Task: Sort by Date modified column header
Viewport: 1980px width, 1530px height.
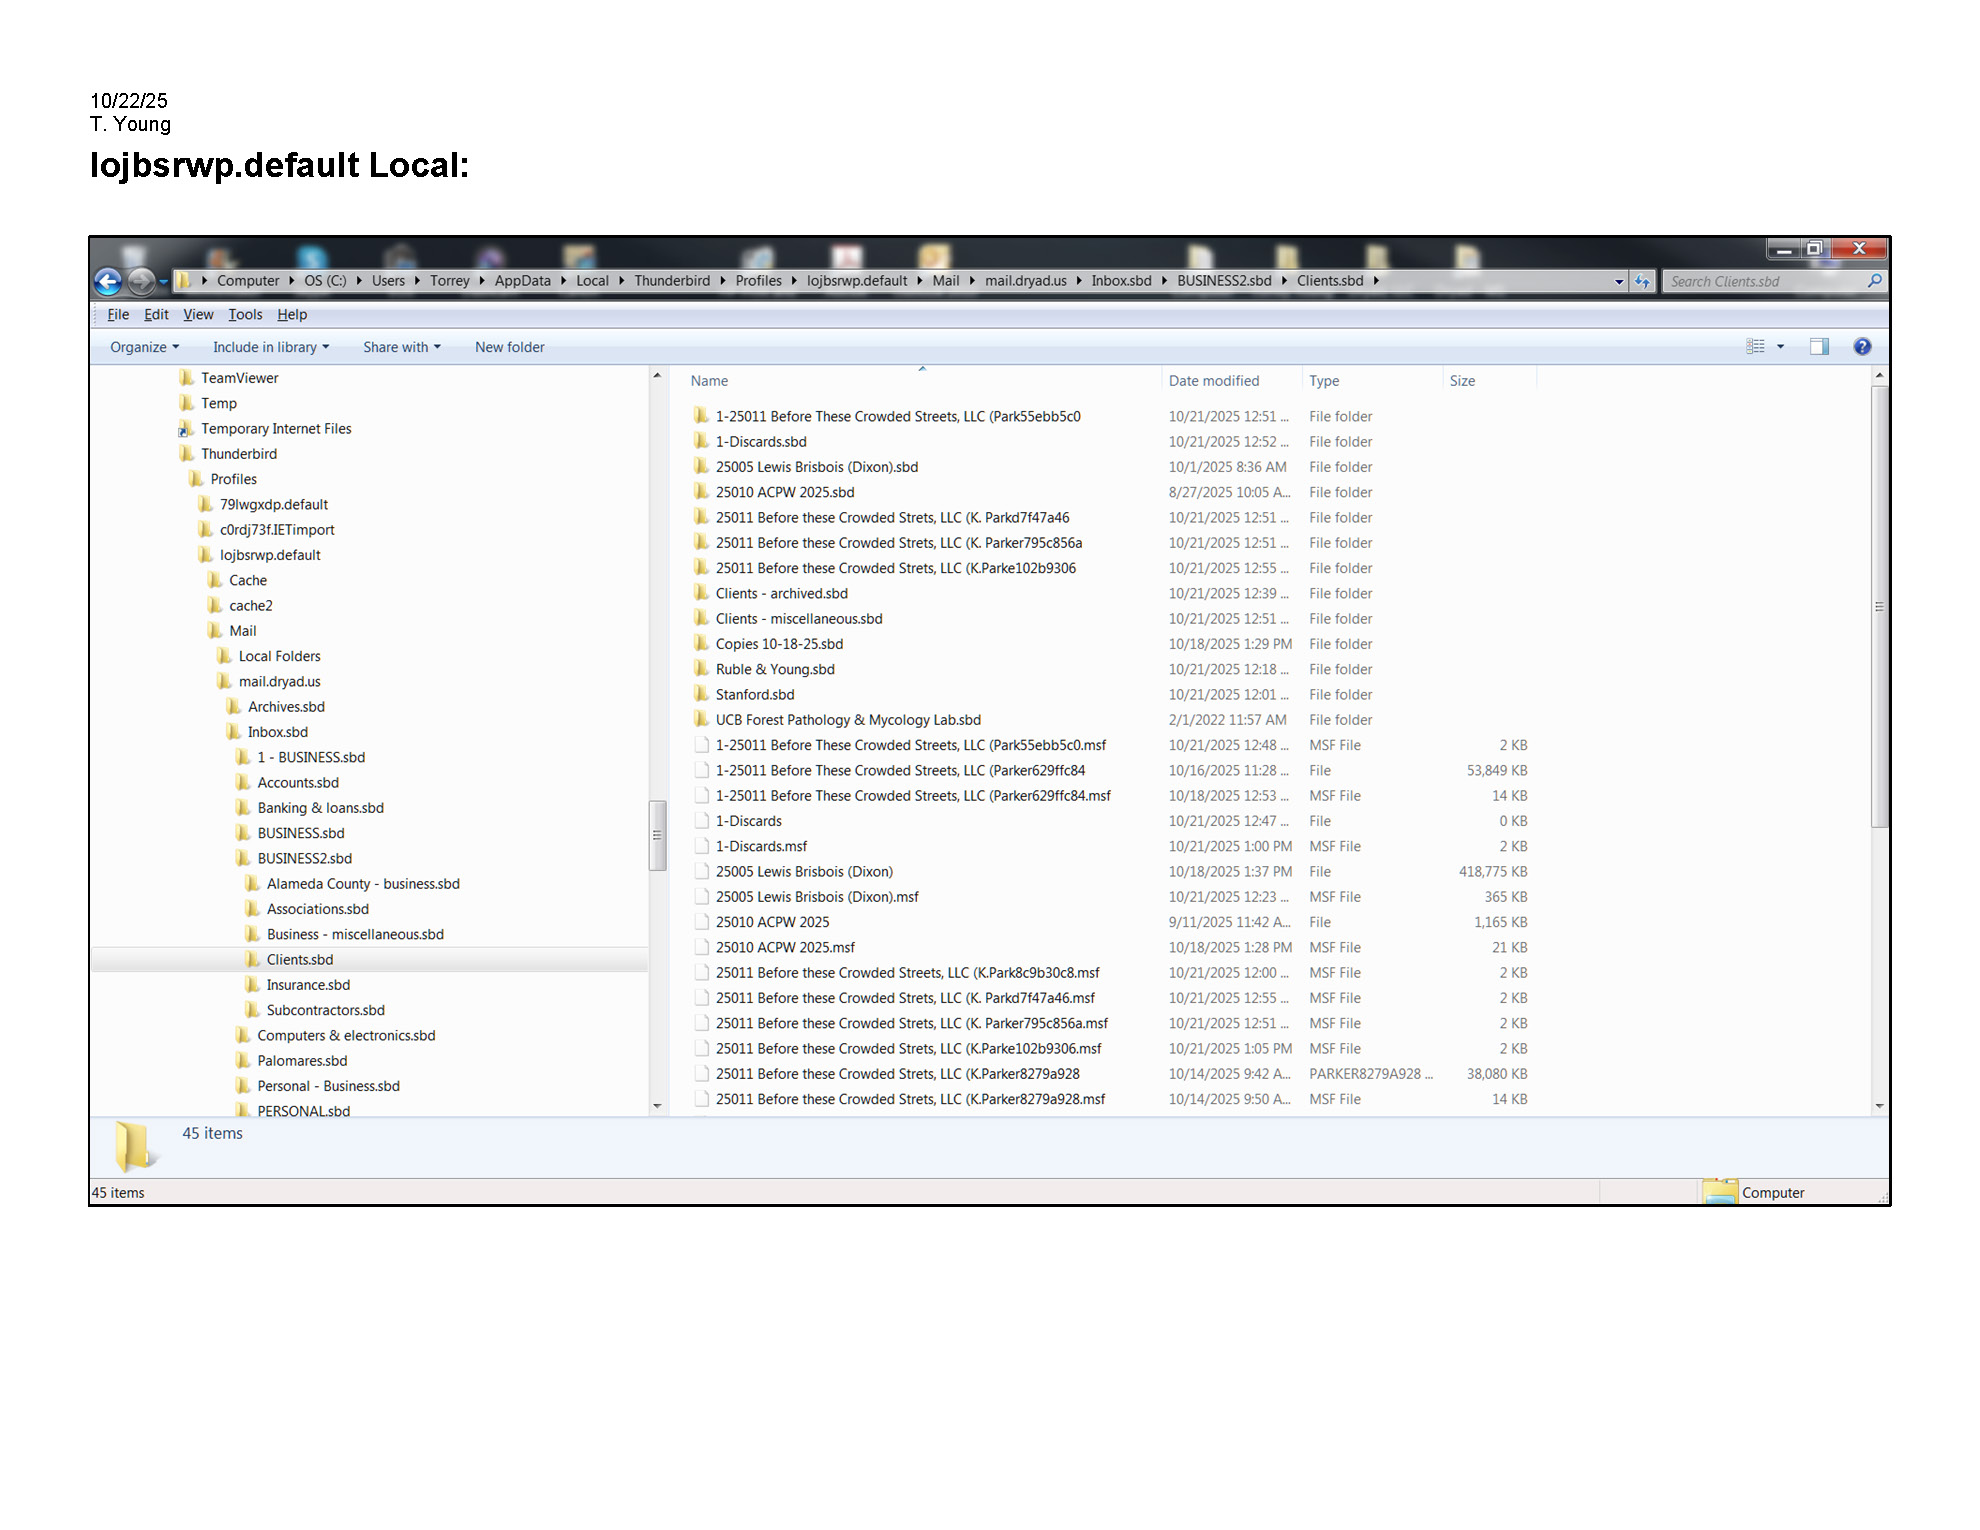Action: coord(1213,381)
